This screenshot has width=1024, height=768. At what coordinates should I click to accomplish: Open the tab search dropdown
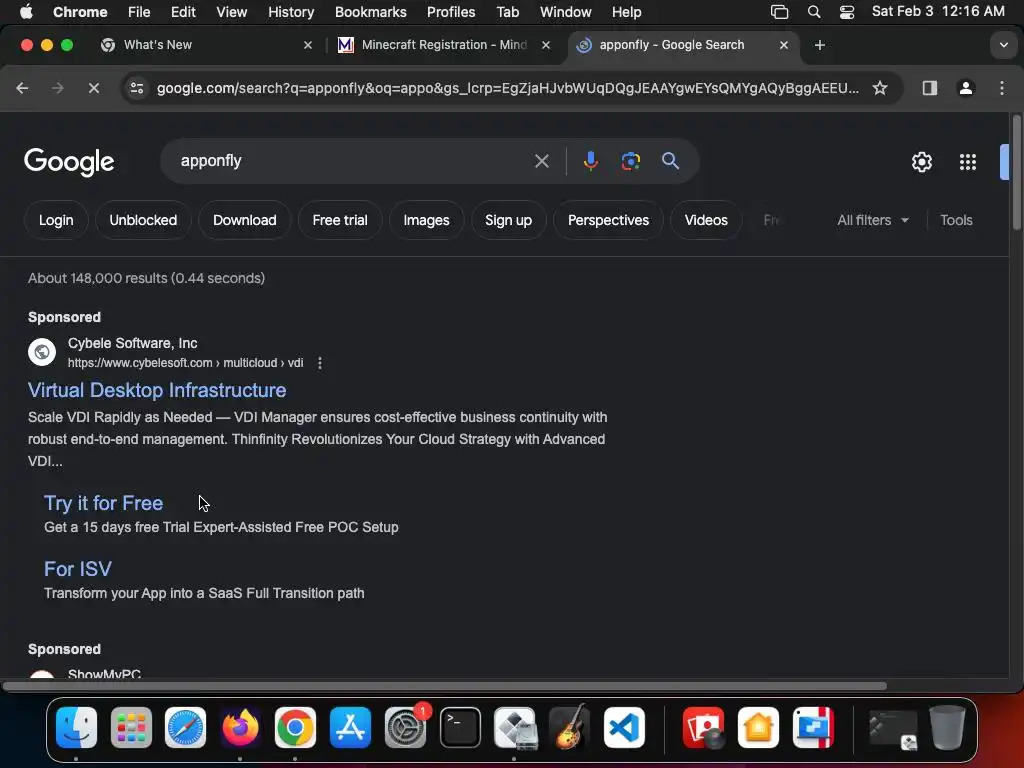click(x=1004, y=45)
